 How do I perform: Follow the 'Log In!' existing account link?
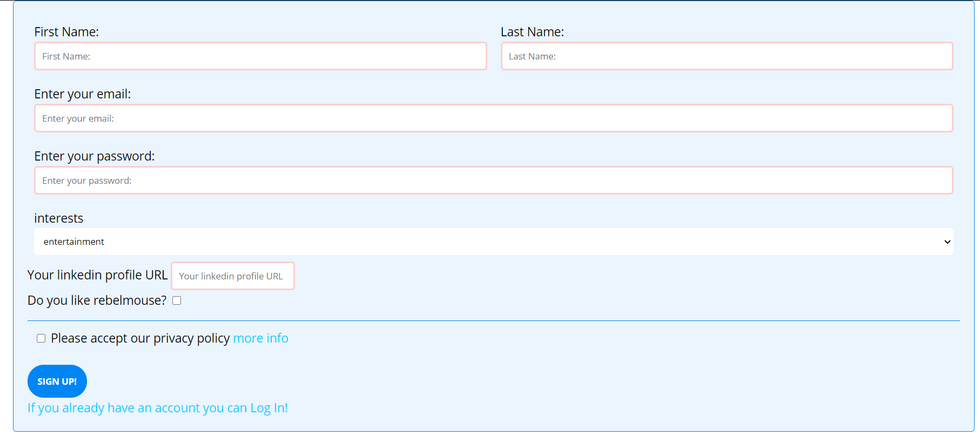pyautogui.click(x=268, y=408)
